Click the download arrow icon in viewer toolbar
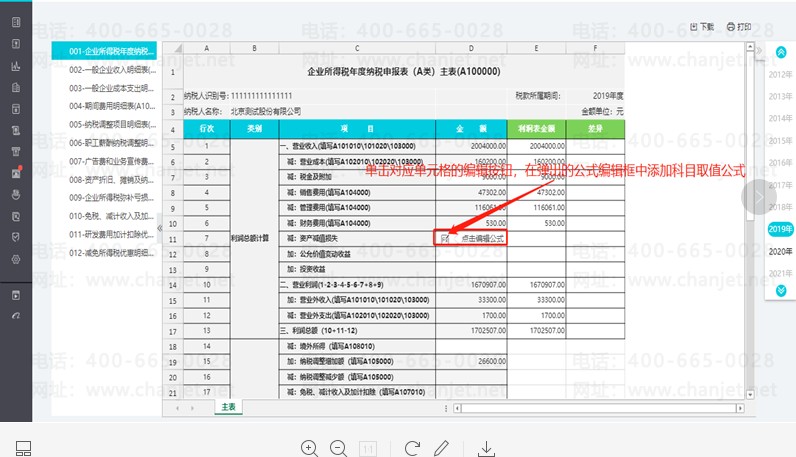This screenshot has height=457, width=796. [486, 448]
